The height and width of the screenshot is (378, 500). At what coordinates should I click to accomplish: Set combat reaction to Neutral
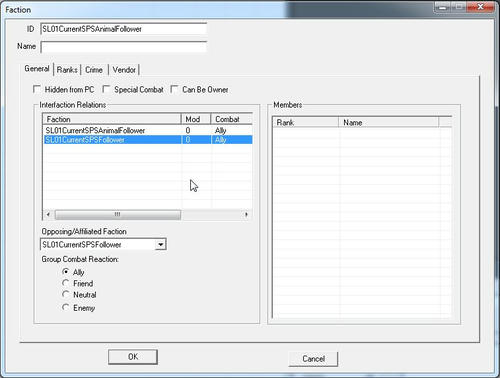click(66, 295)
